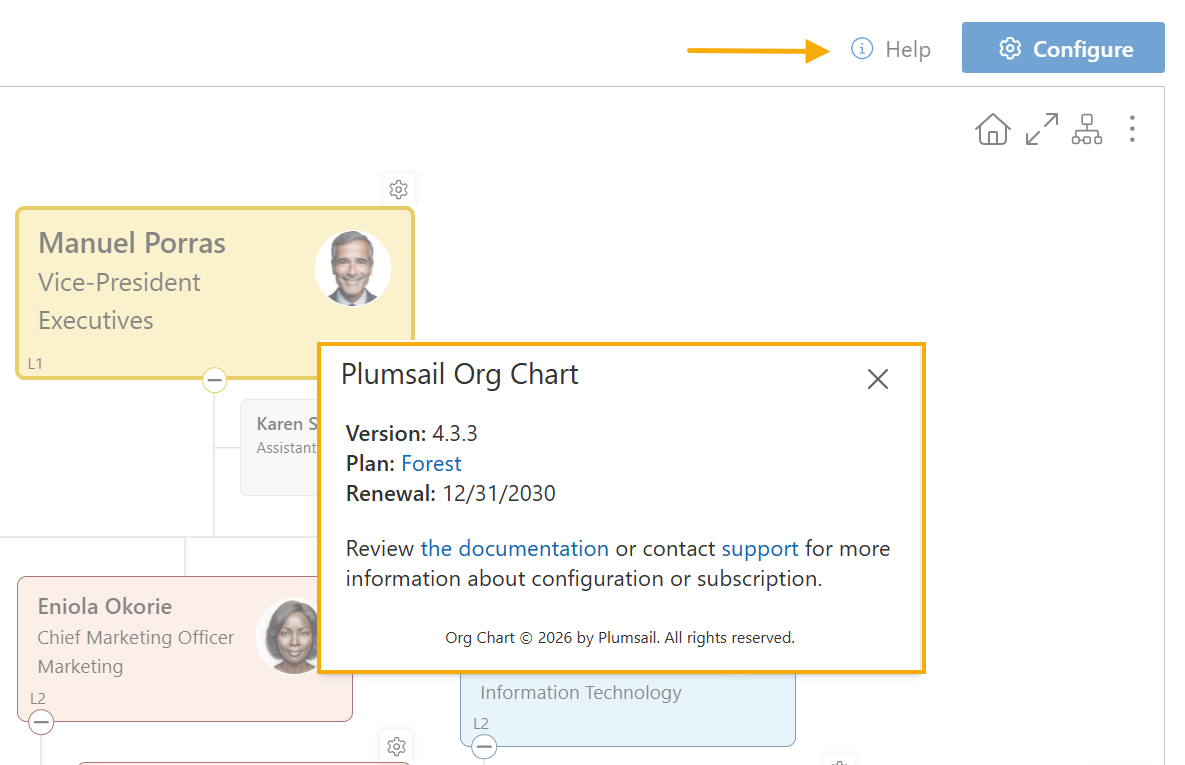The width and height of the screenshot is (1185, 765).
Task: Toggle full screen expand arrows icon
Action: [x=1041, y=129]
